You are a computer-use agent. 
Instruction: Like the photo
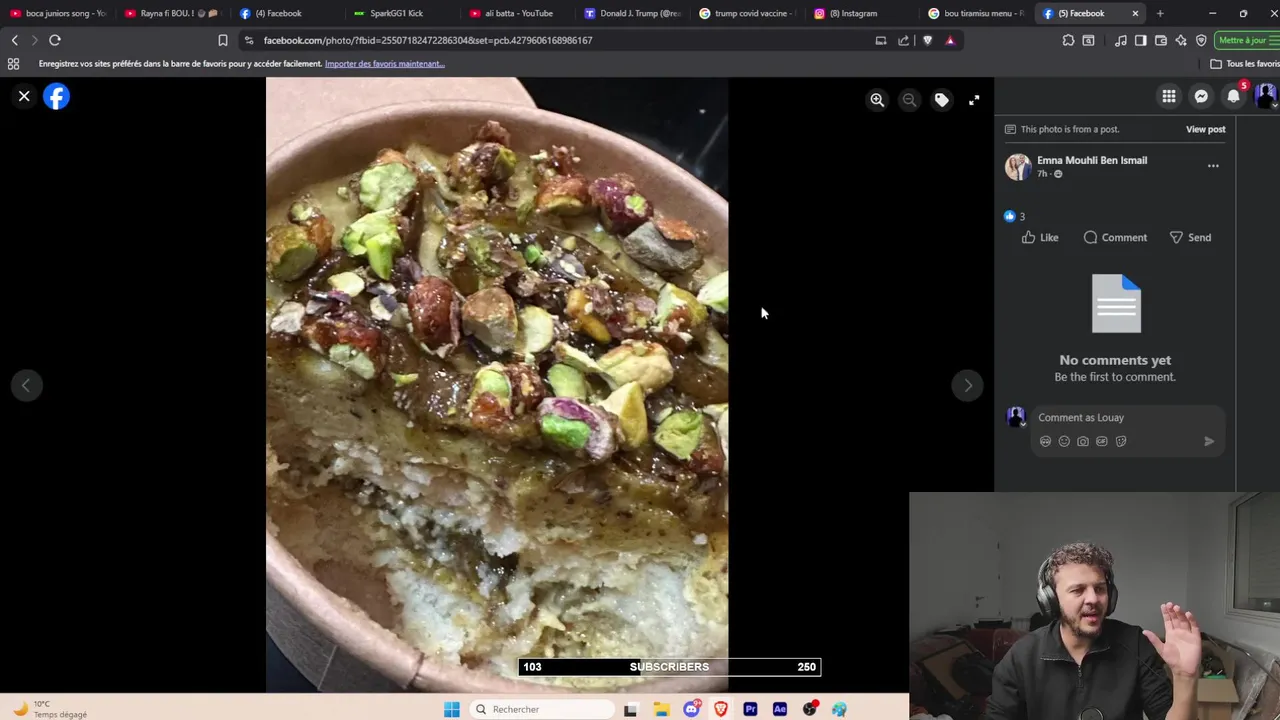(x=1040, y=237)
